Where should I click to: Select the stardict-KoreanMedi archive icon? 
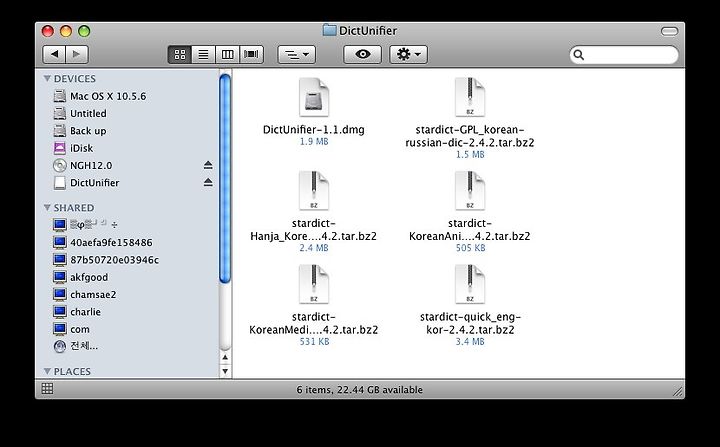pyautogui.click(x=314, y=284)
